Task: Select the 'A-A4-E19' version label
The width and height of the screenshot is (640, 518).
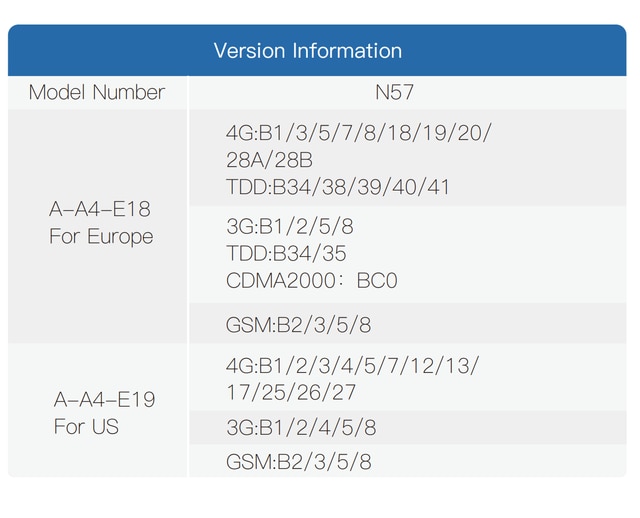Action: [x=104, y=399]
